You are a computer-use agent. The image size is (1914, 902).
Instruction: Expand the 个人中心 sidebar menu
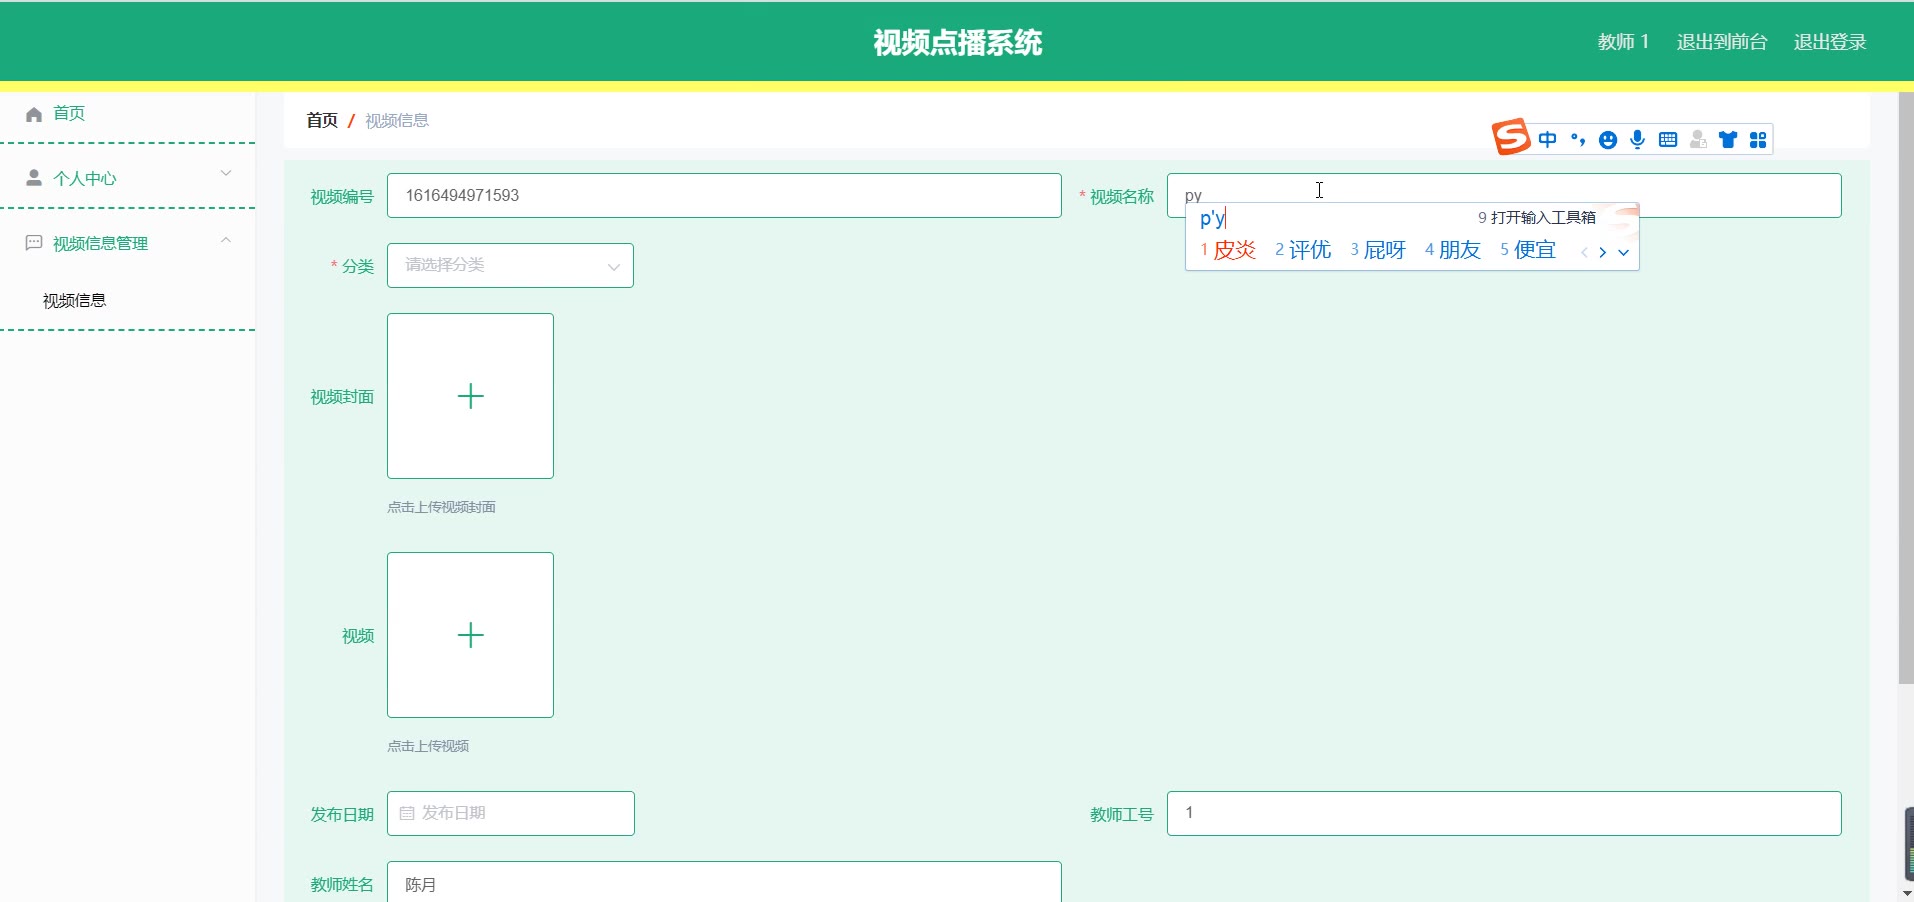point(127,178)
